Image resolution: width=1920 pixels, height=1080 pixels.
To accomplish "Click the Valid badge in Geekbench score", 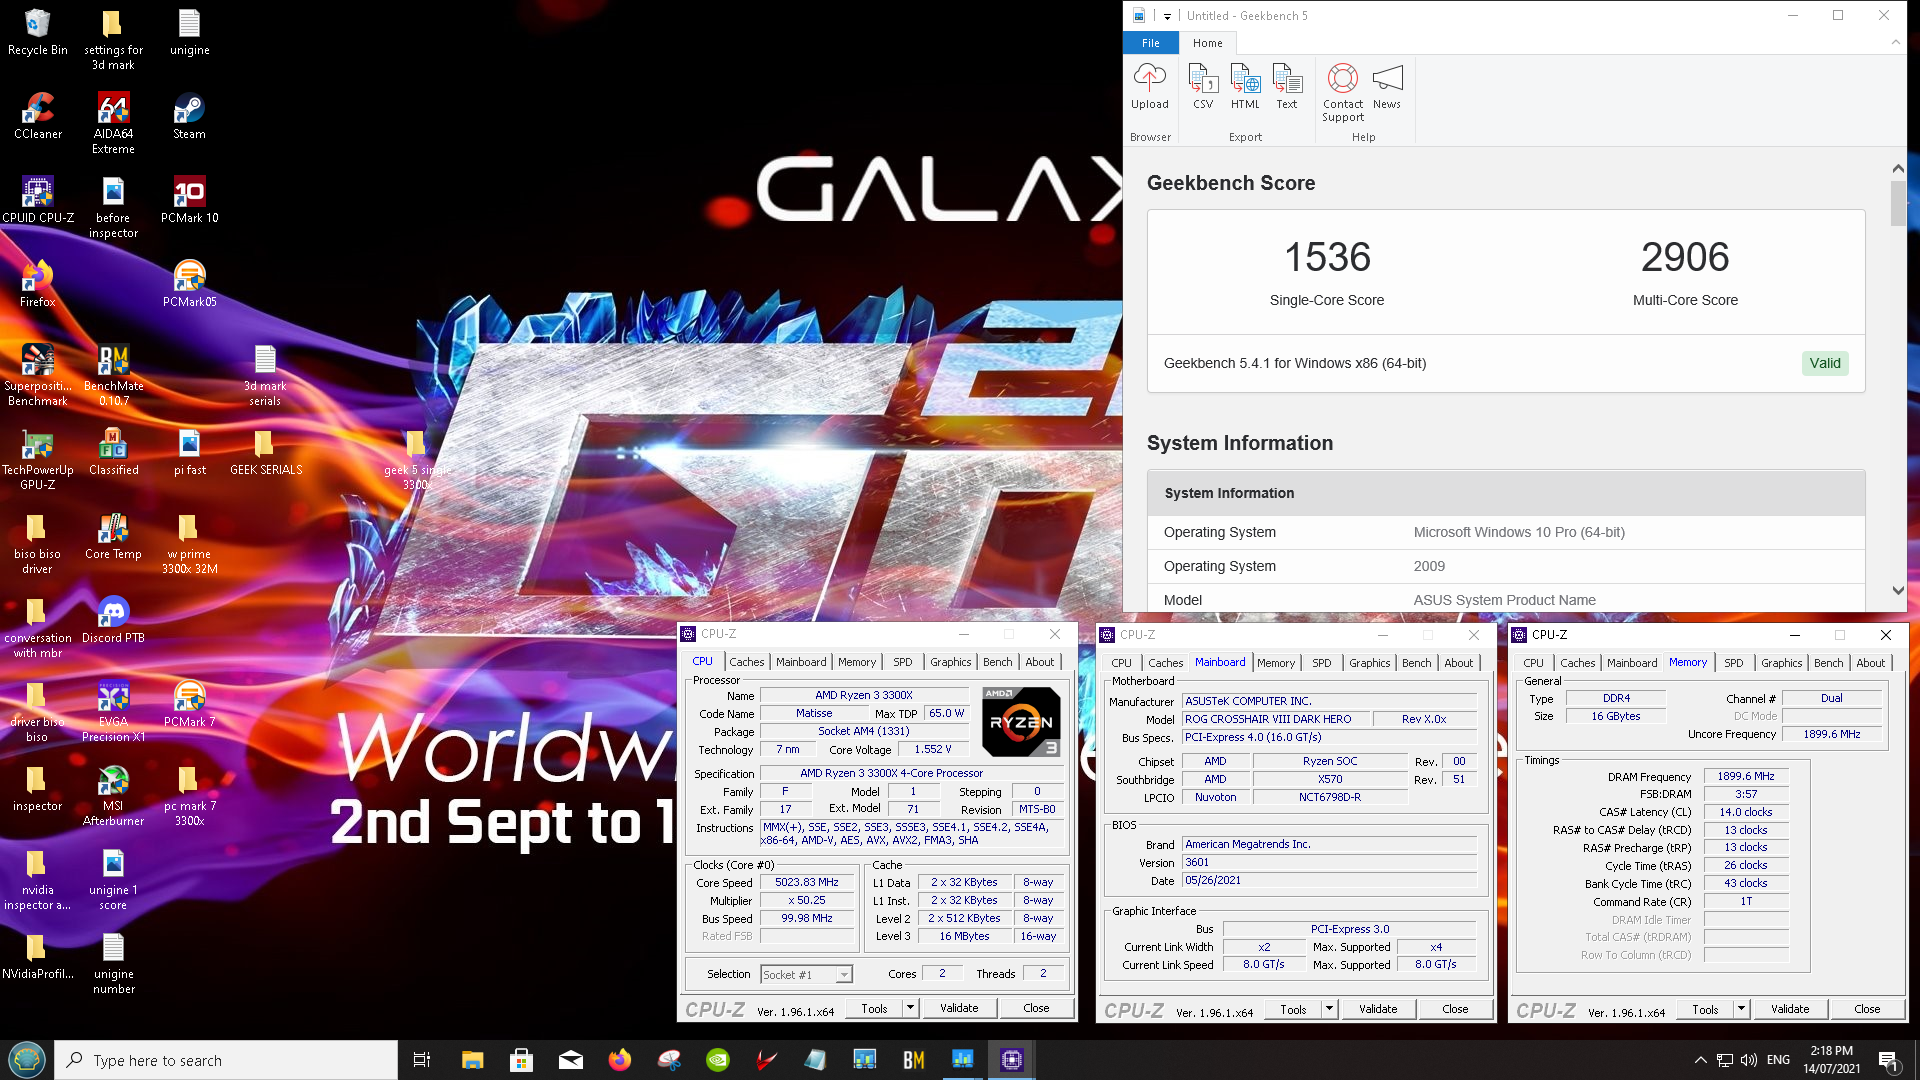I will coord(1824,363).
